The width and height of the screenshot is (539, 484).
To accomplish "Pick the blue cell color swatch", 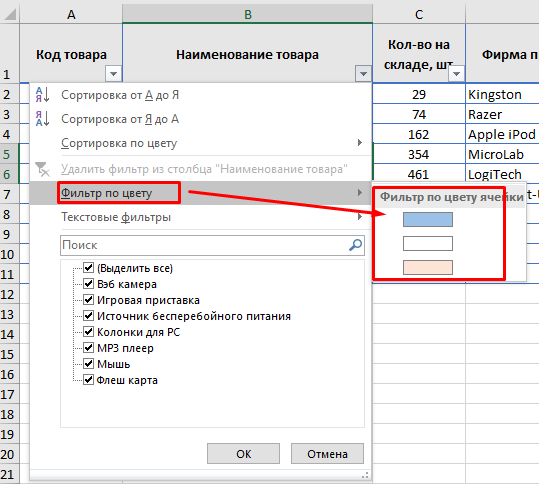I will 428,219.
